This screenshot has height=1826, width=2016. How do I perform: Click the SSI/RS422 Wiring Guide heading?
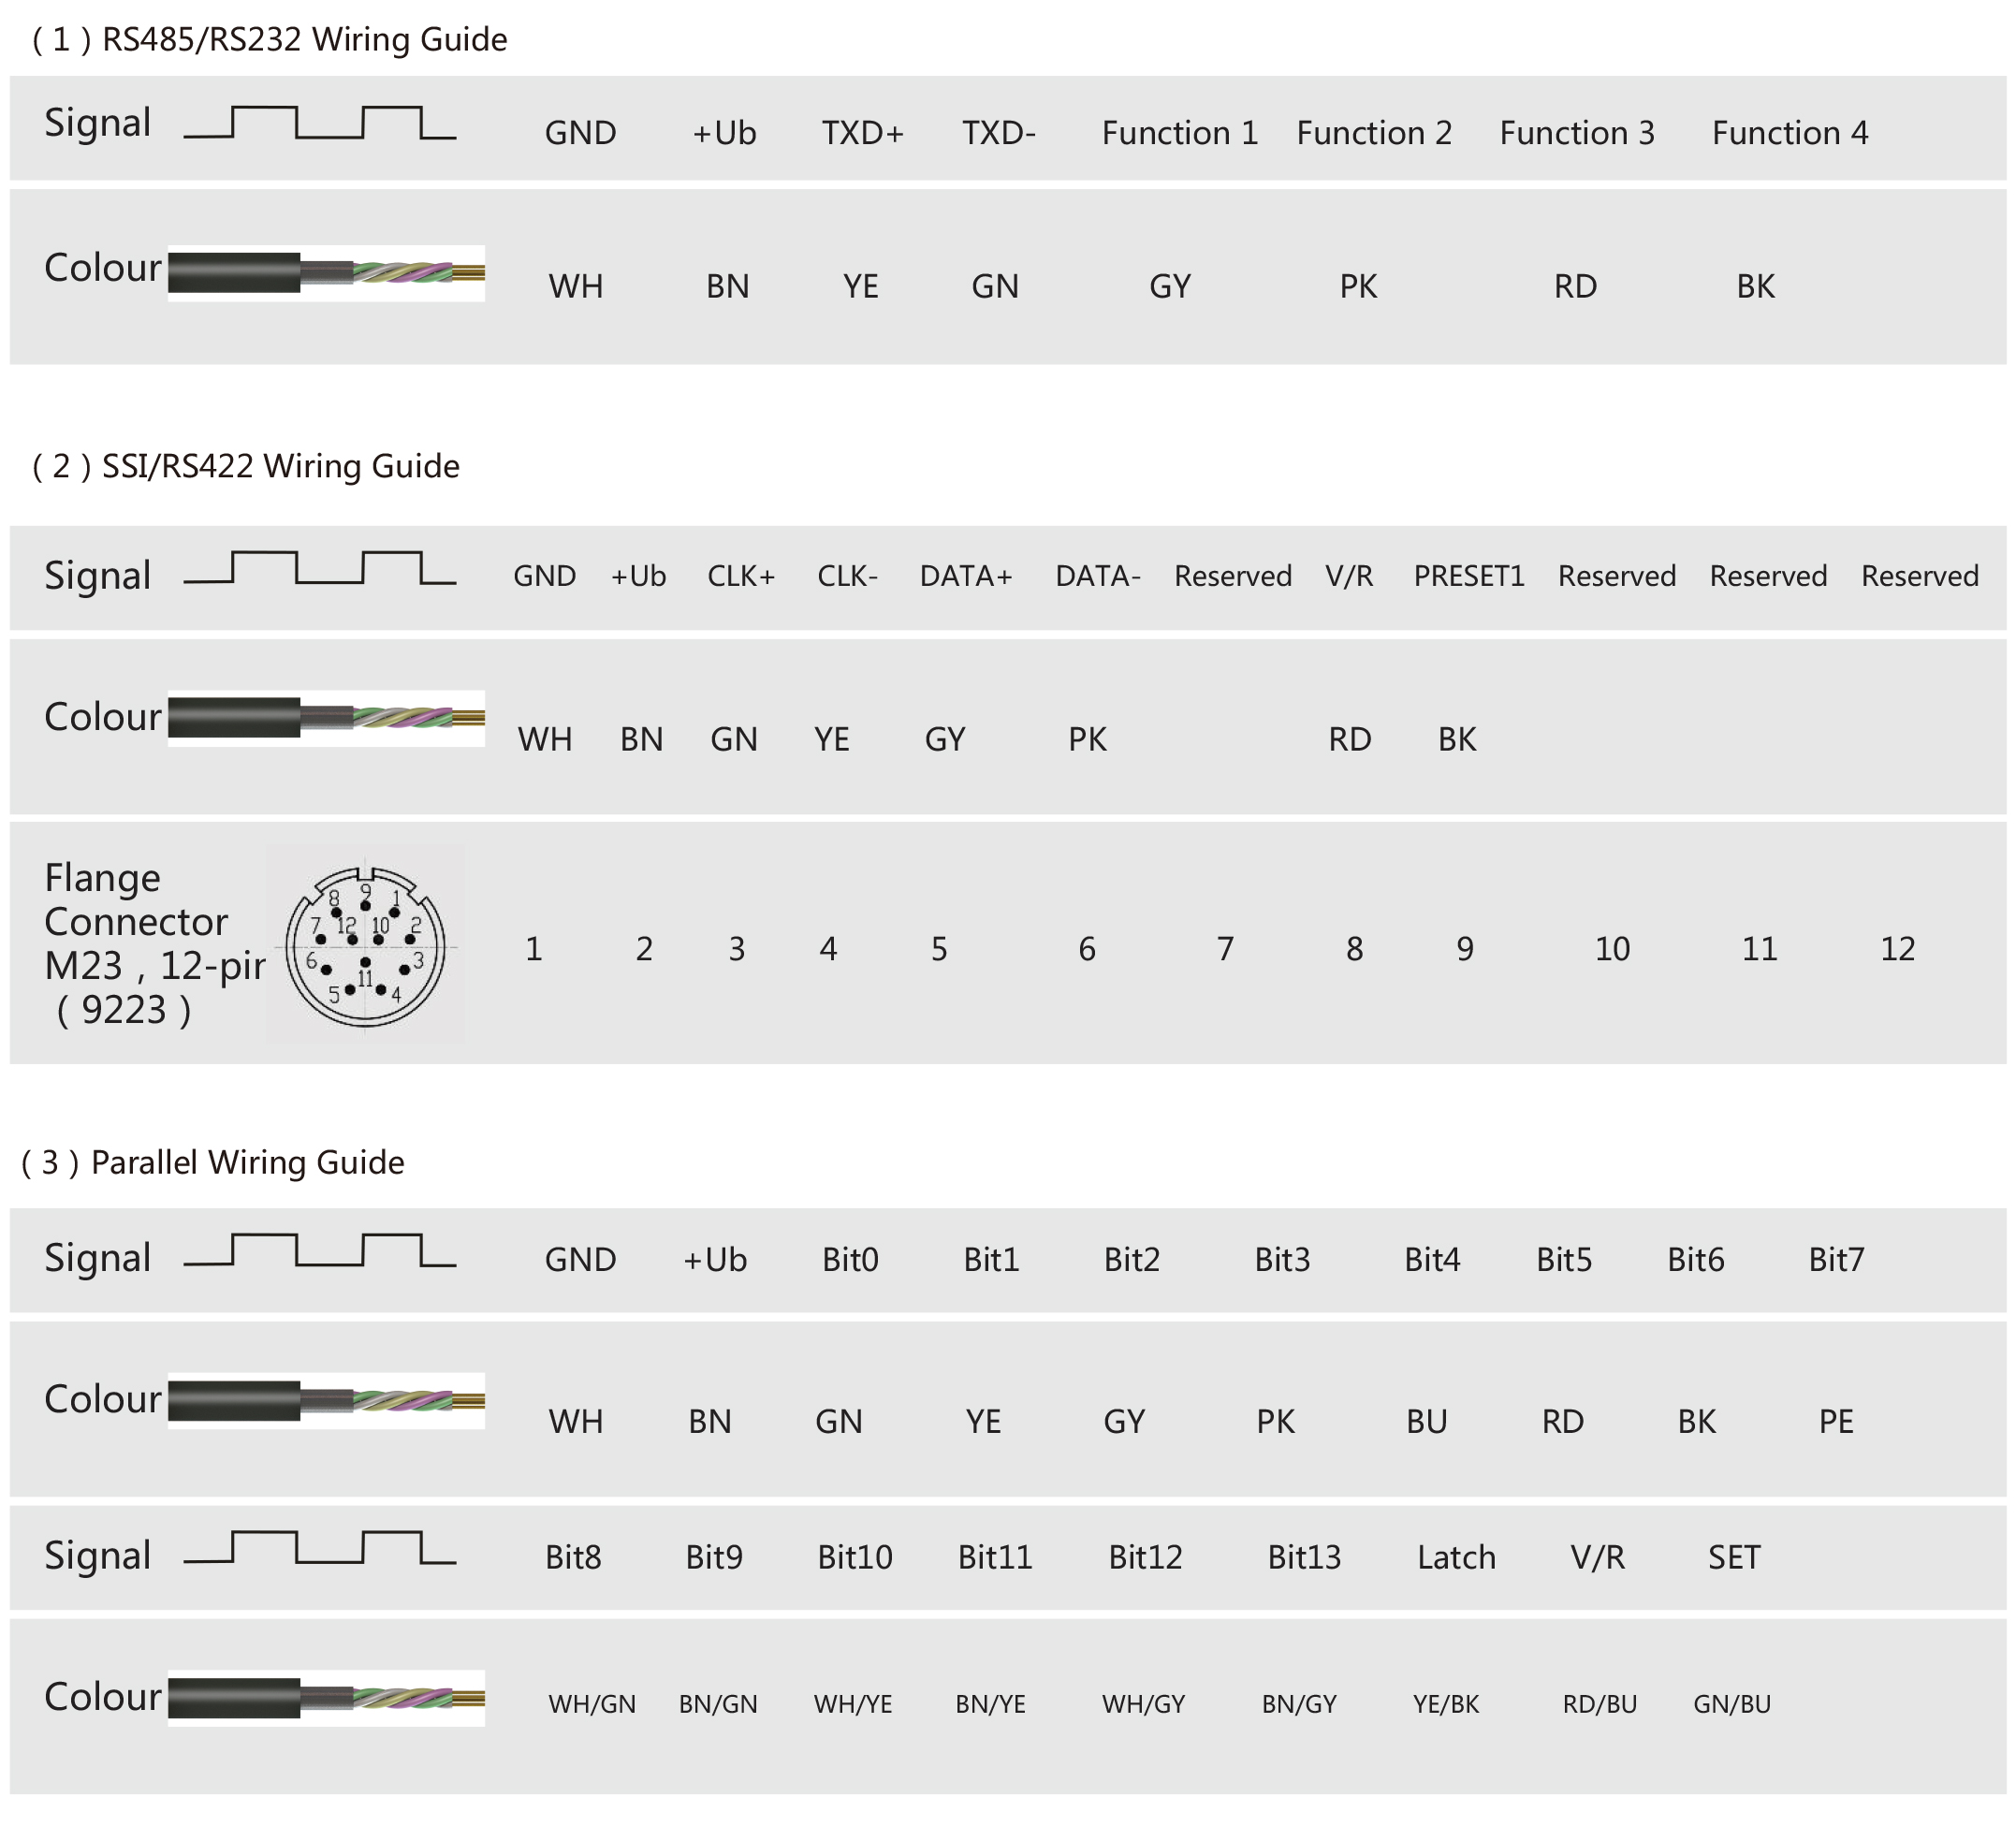tap(246, 466)
